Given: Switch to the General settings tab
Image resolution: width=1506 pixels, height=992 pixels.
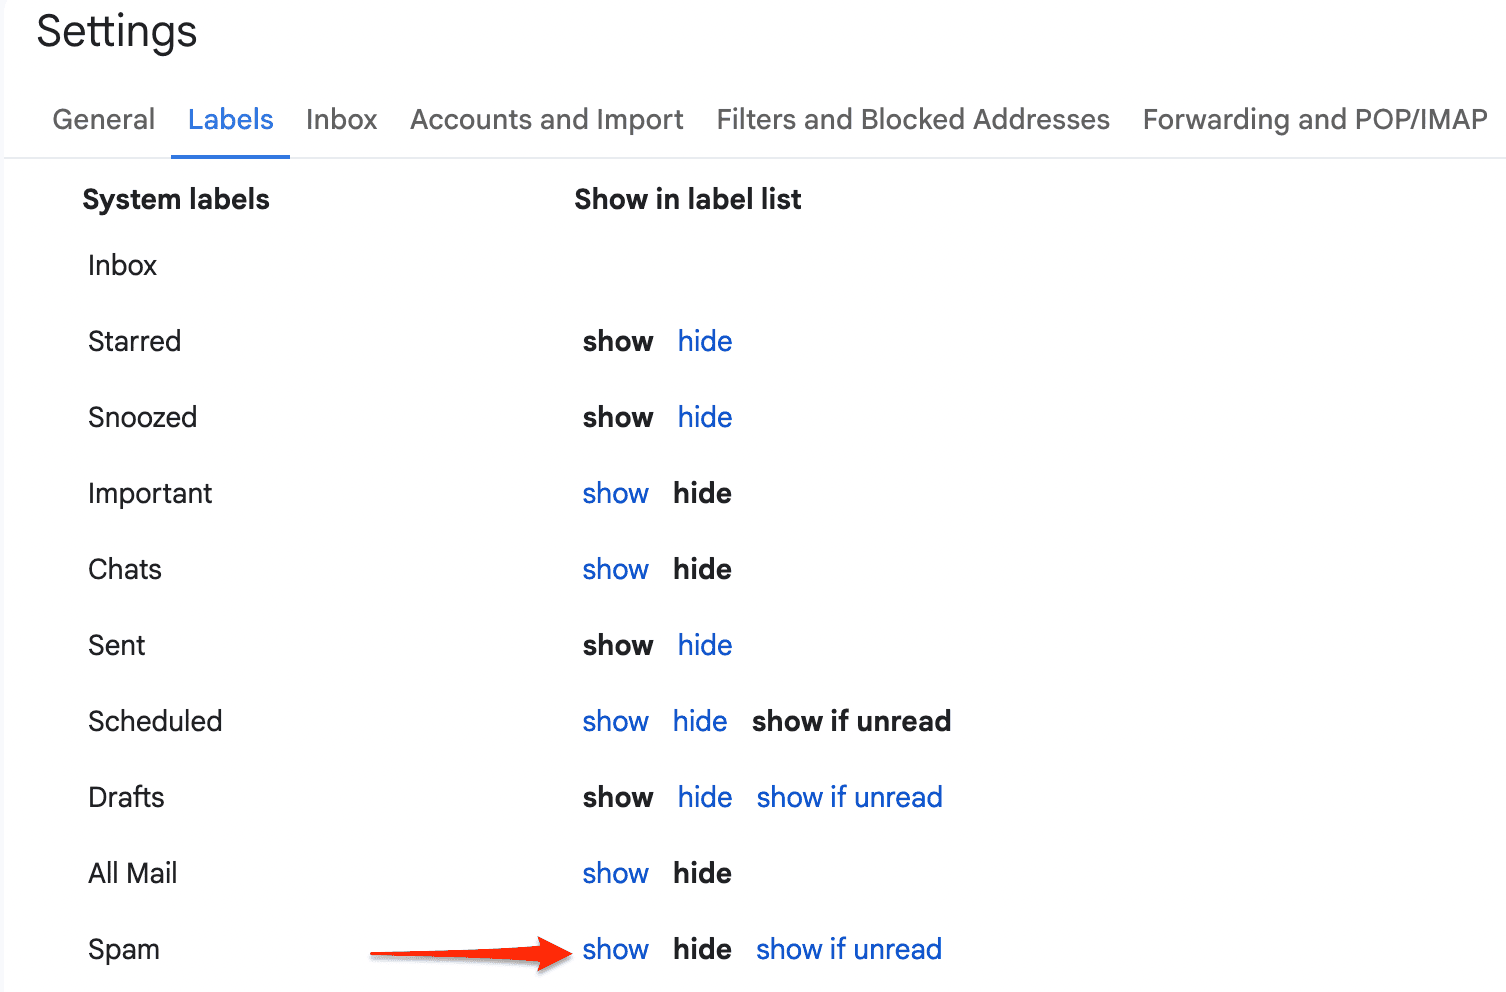Looking at the screenshot, I should point(103,119).
